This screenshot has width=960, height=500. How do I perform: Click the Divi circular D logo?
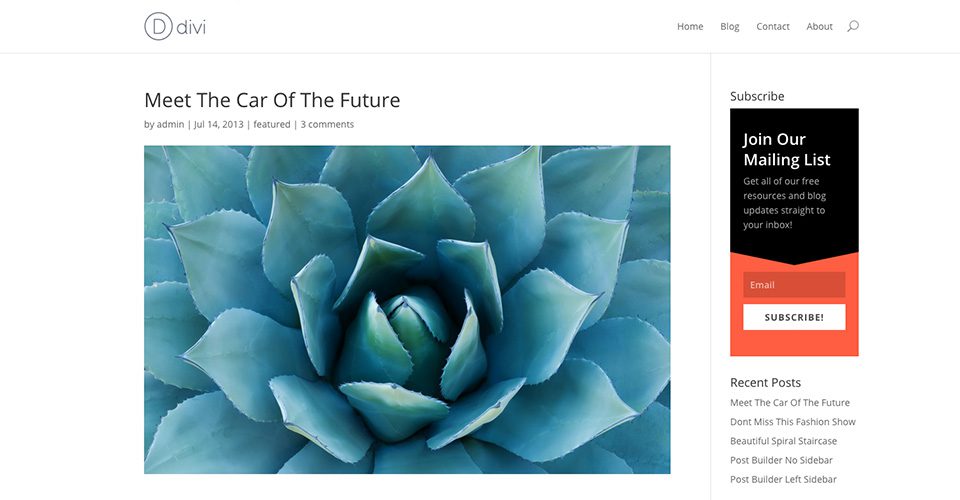(158, 26)
